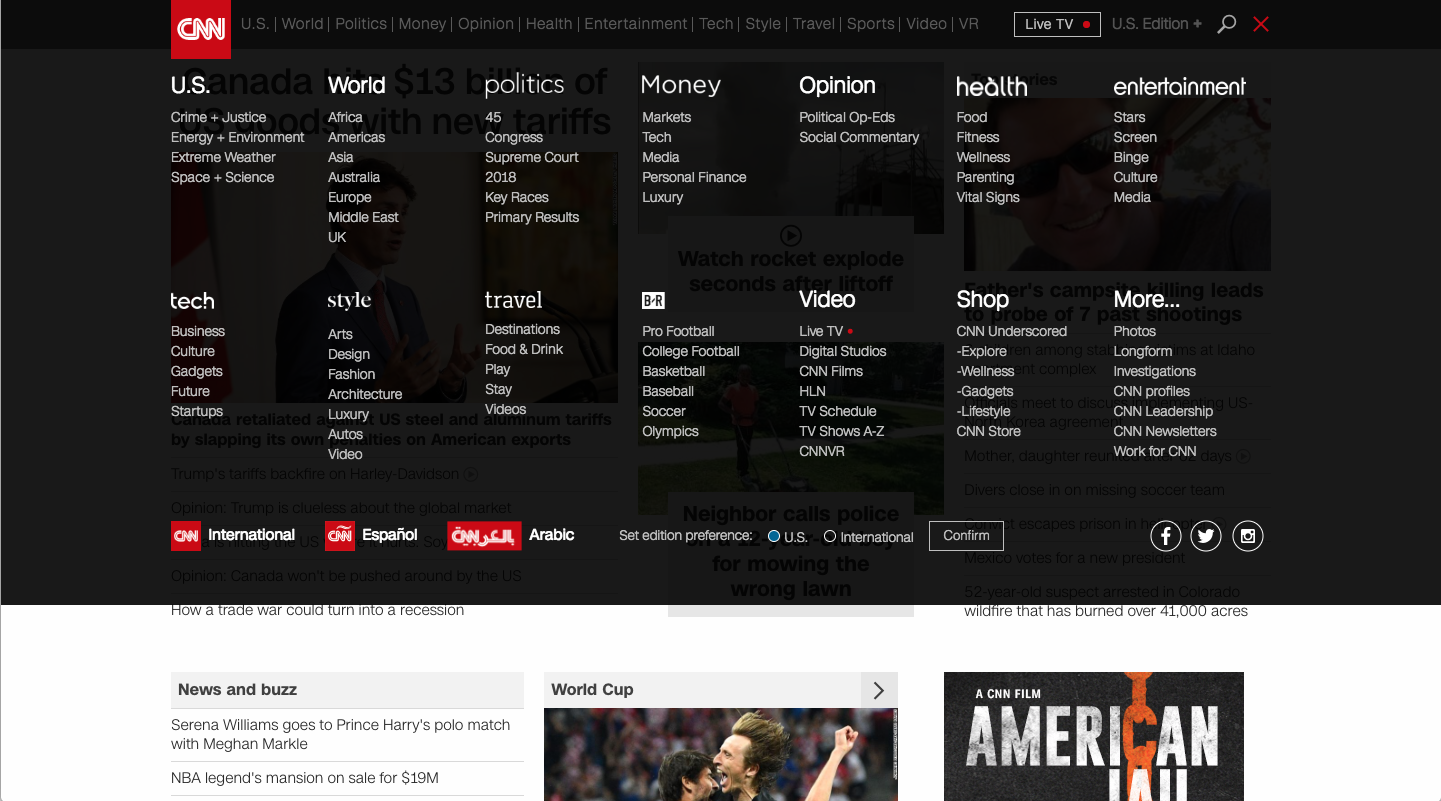Open the Crime + Justice link
Viewport: 1441px width, 801px height.
(219, 117)
